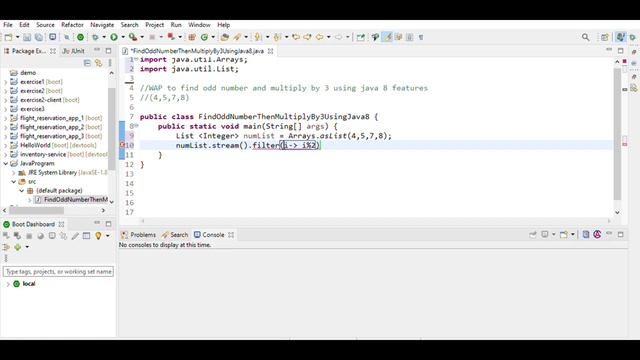640x360 pixels.
Task: Click the Open Type package icon in toolbar
Action: tap(192, 37)
